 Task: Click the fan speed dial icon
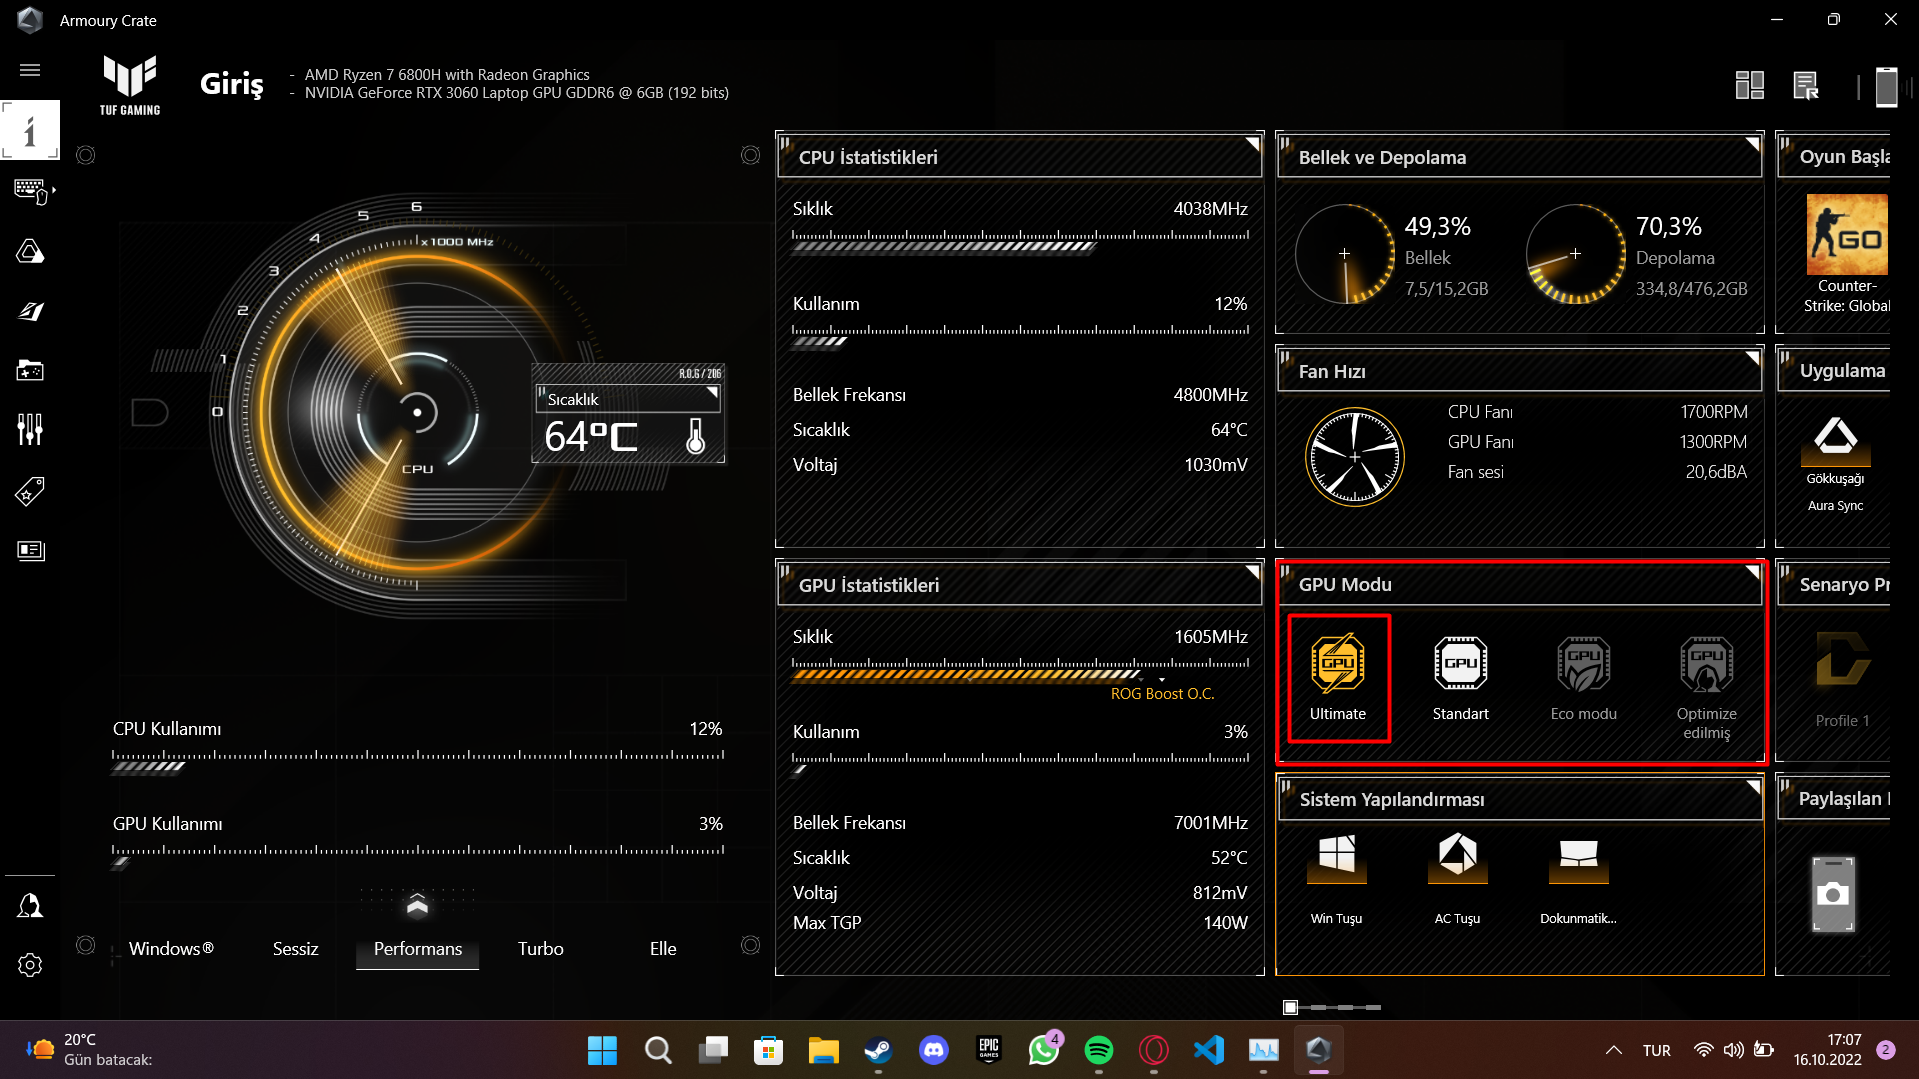[1355, 457]
